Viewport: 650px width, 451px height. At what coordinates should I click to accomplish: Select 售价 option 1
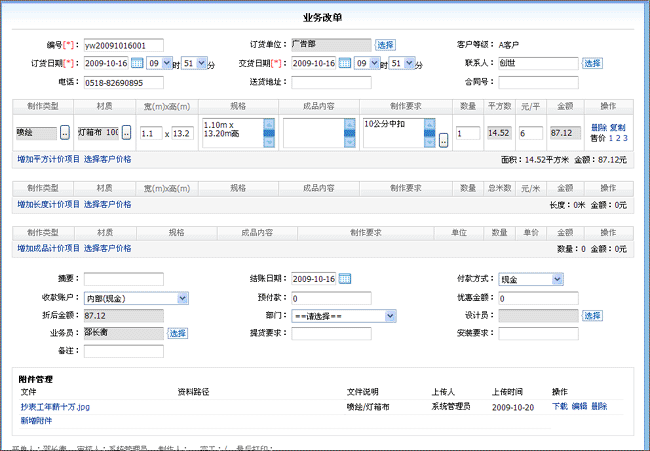pyautogui.click(x=611, y=138)
